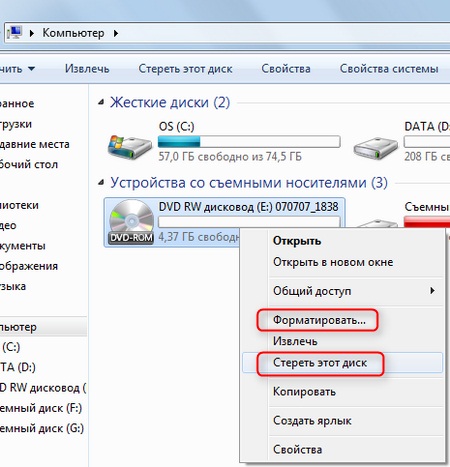Screen dimensions: 450x467
Task: Click the OS (C:) drive label
Action: point(176,126)
